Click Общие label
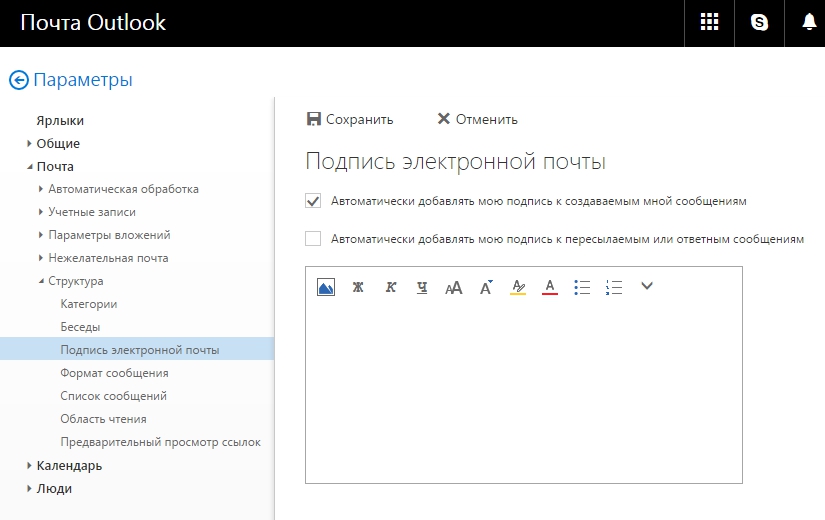Image resolution: width=825 pixels, height=520 pixels. tap(58, 144)
